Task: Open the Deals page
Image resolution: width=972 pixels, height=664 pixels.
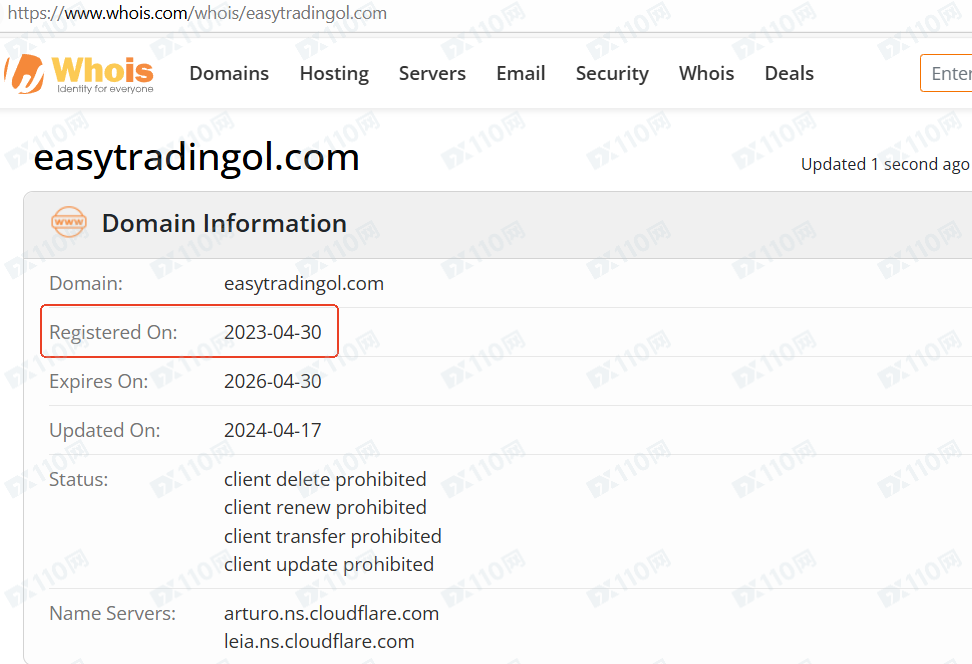Action: coord(789,73)
